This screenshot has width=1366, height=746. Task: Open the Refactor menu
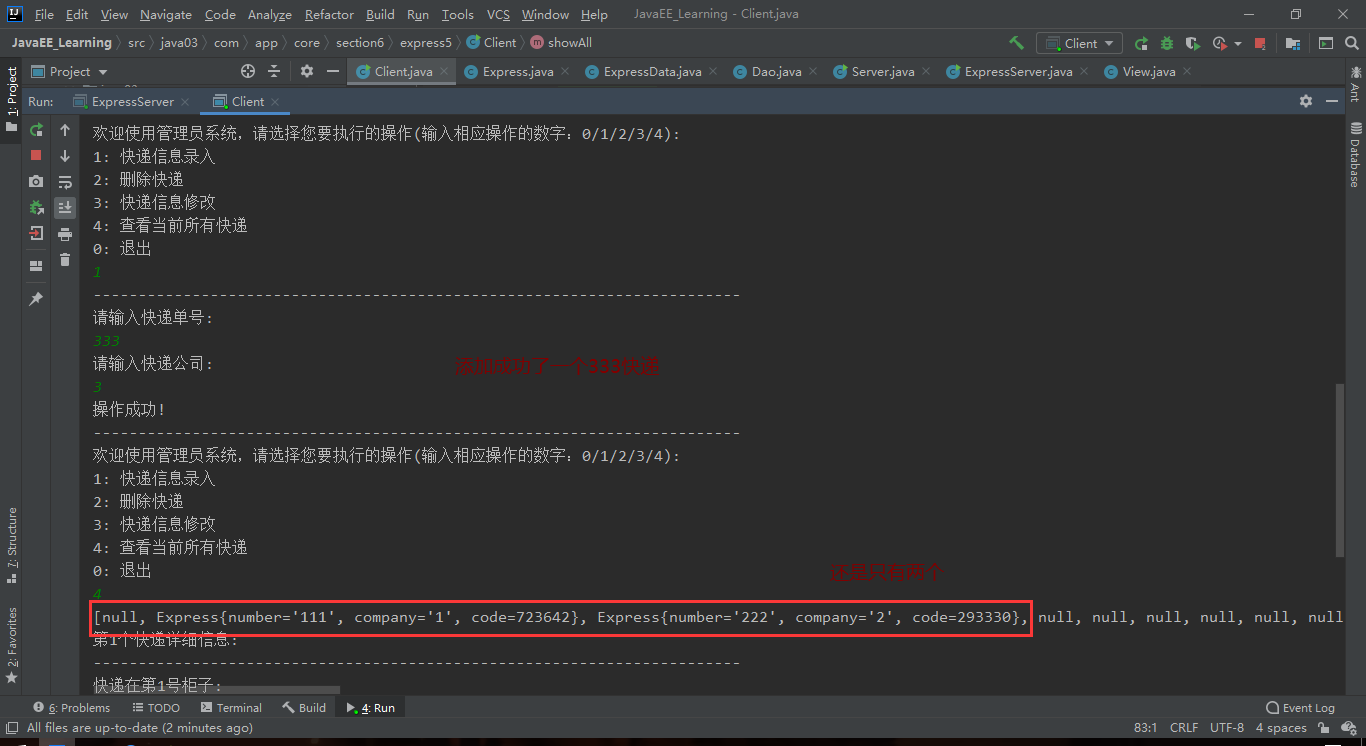[x=329, y=14]
